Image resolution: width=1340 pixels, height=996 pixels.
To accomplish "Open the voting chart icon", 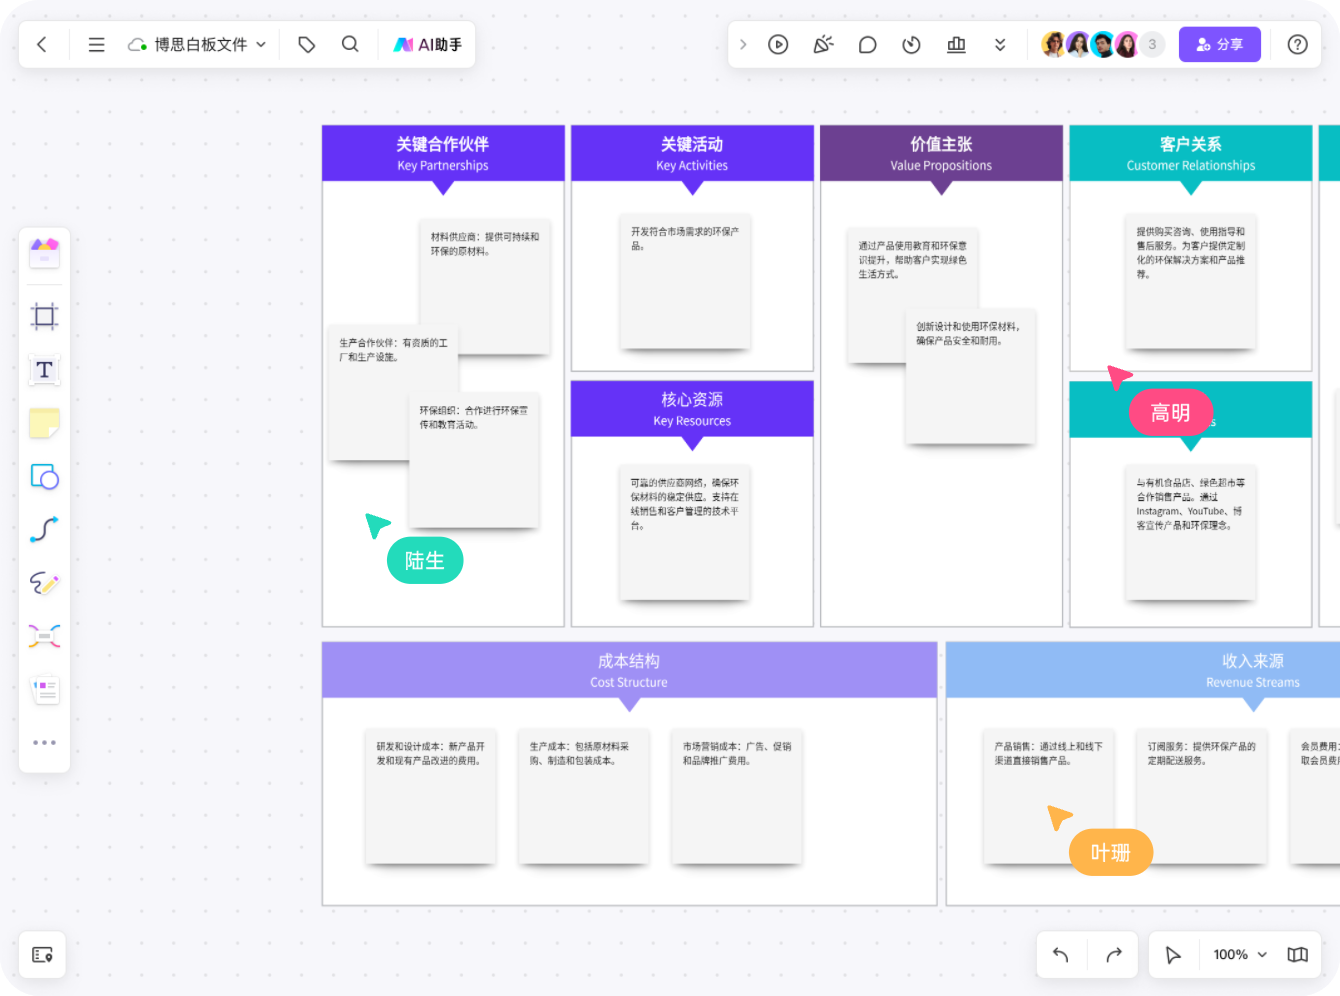I will [956, 44].
